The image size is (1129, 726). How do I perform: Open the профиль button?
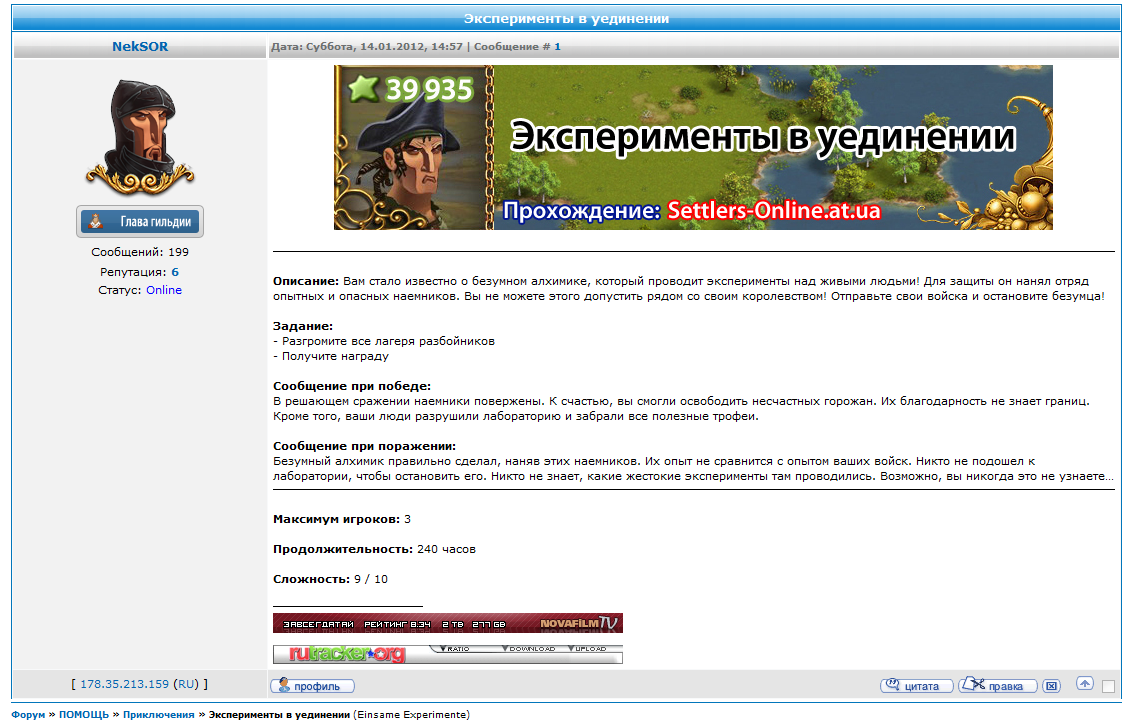point(312,686)
